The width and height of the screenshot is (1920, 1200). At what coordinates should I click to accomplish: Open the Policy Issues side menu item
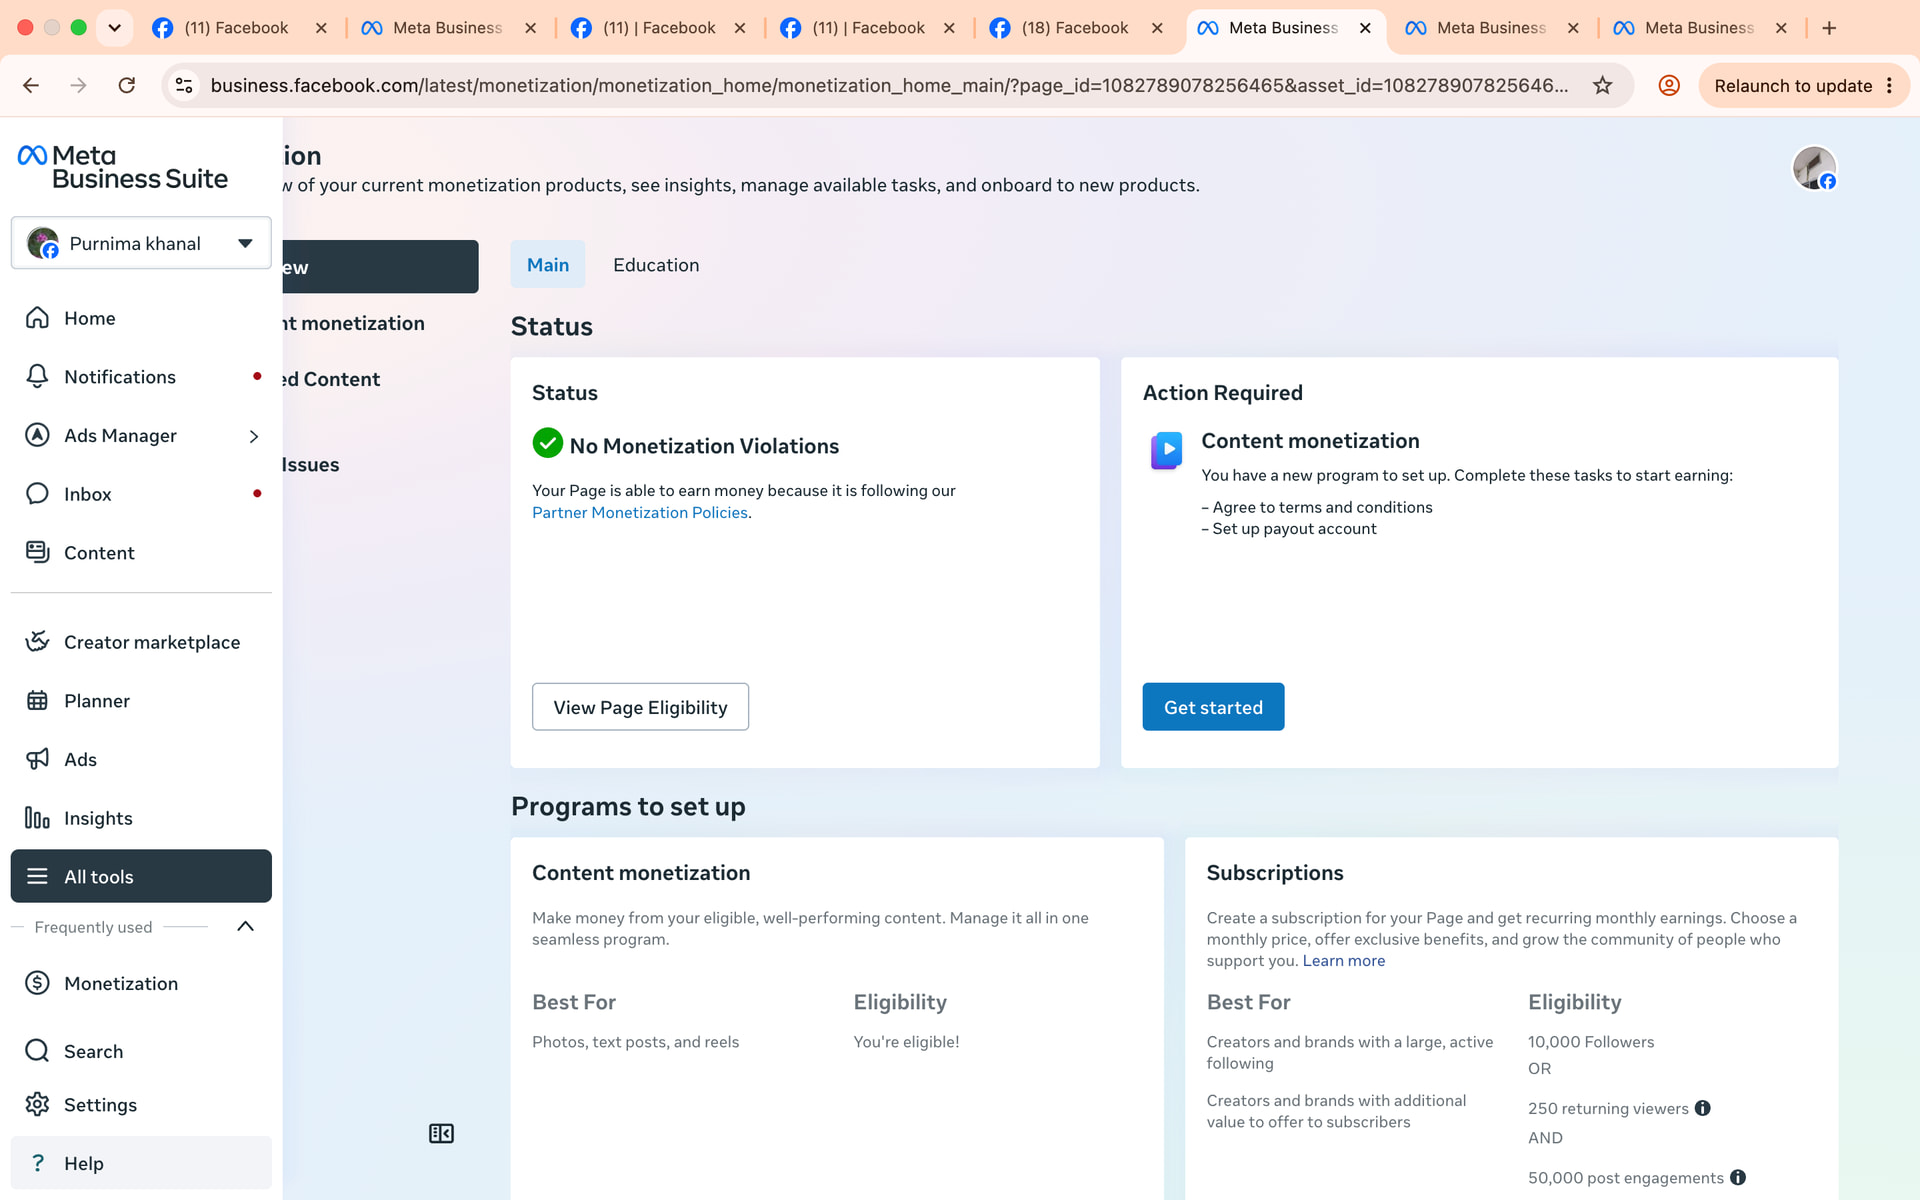[311, 464]
